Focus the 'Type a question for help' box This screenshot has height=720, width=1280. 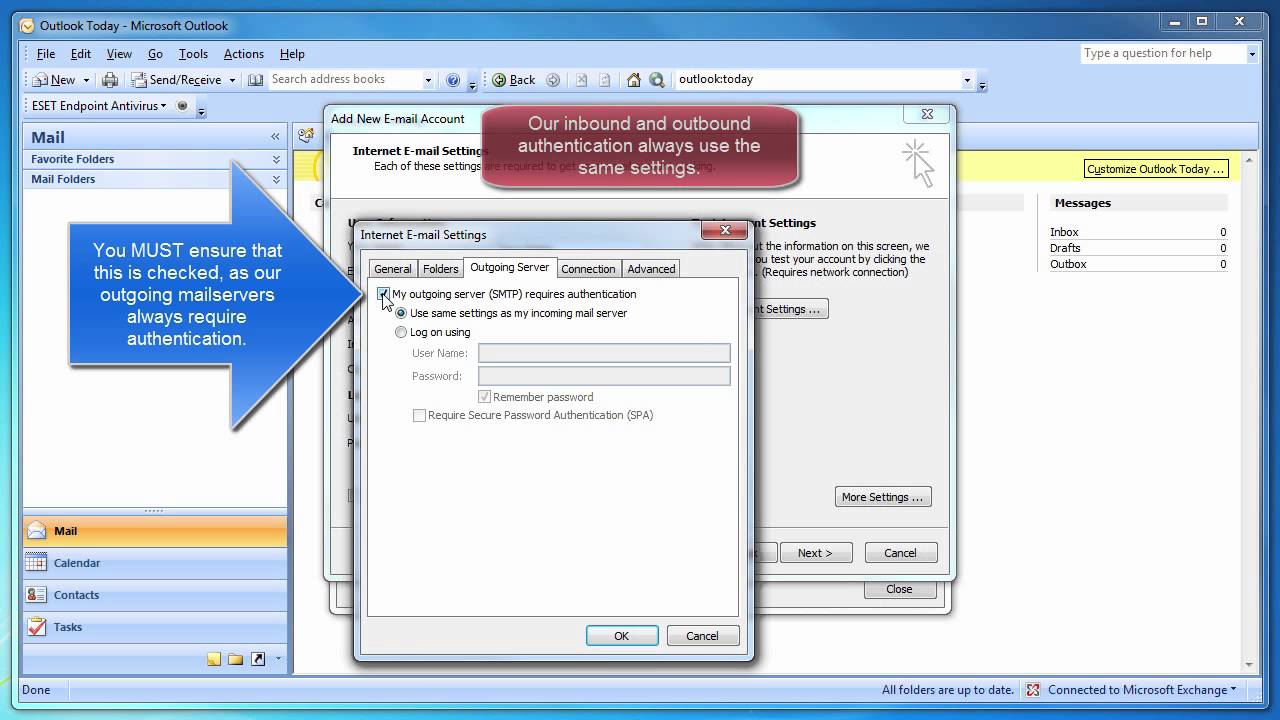point(1163,54)
